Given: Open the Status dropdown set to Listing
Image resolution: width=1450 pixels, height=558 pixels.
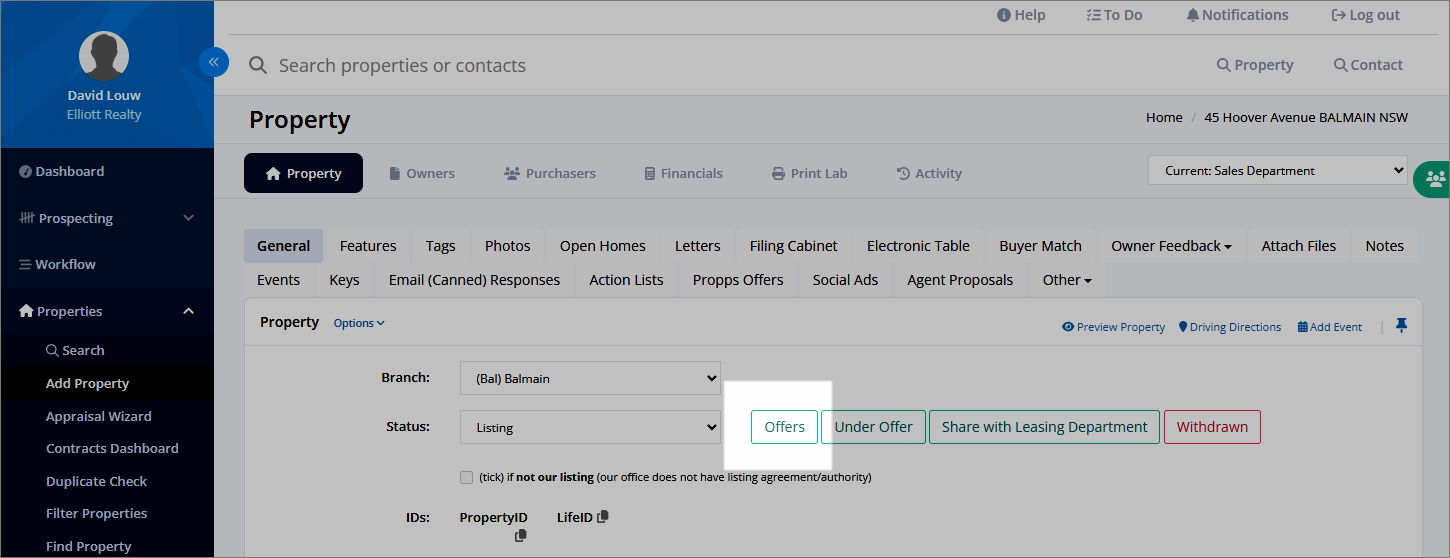Looking at the screenshot, I should pyautogui.click(x=590, y=427).
